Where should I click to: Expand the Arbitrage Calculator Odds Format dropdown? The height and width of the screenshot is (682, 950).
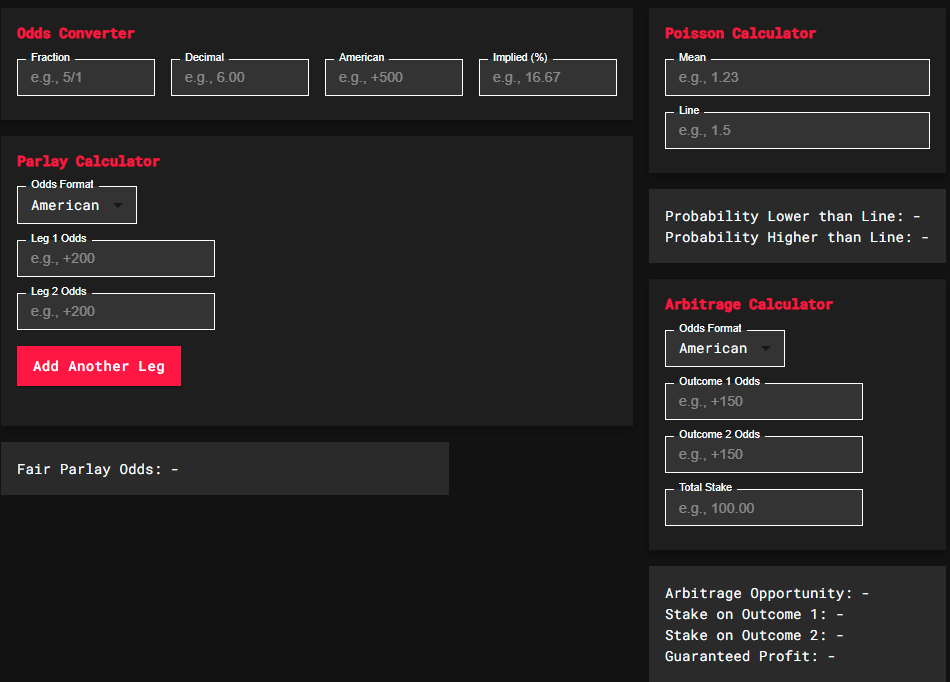(x=725, y=348)
